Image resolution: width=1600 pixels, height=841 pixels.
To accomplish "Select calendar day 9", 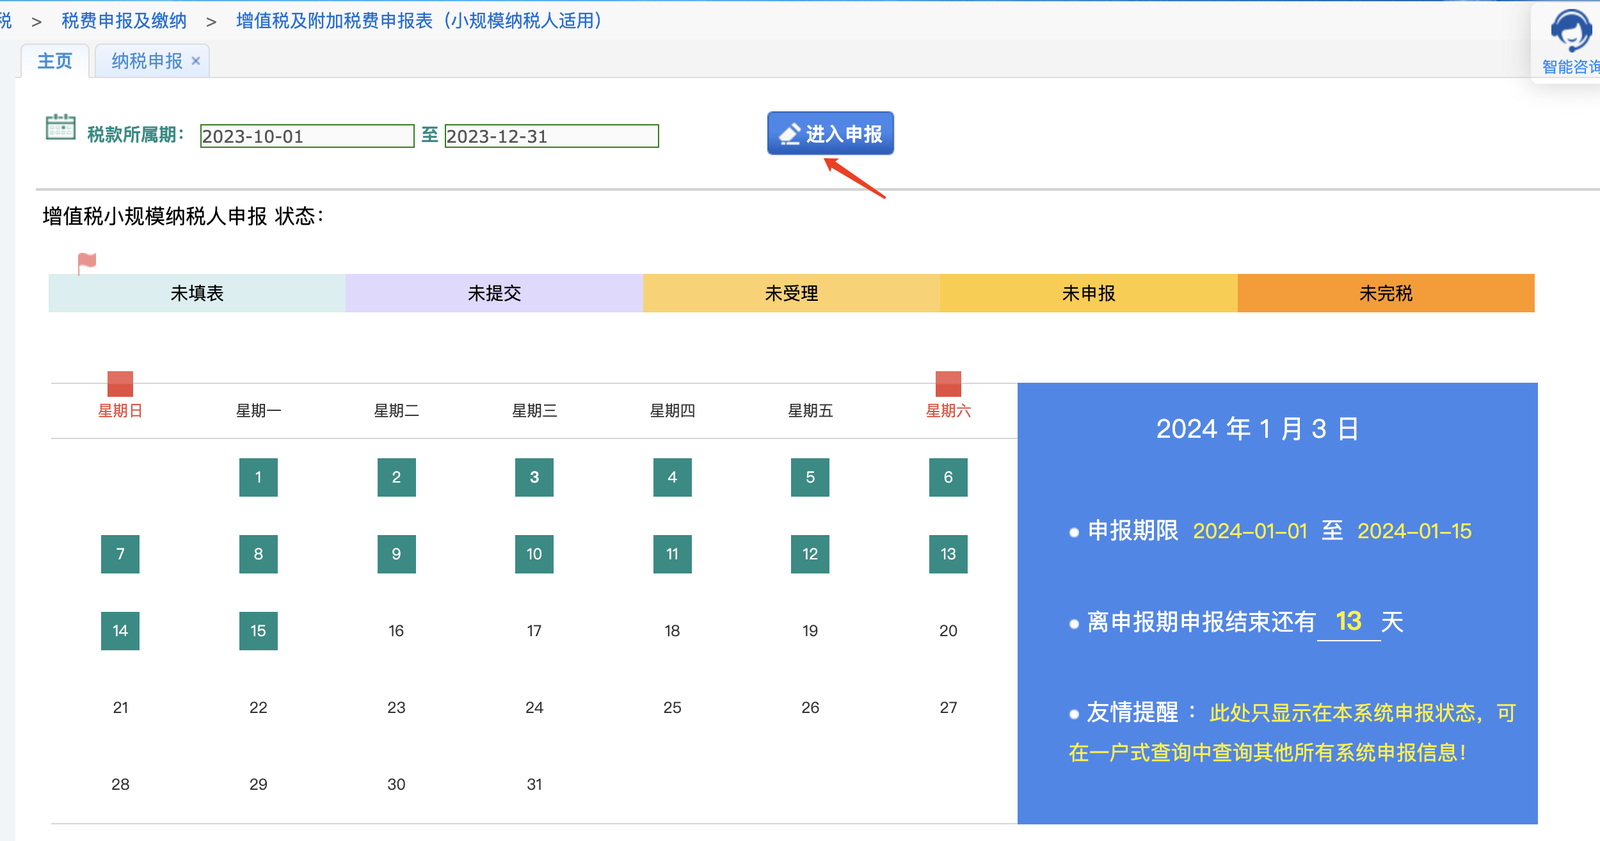I will pos(396,554).
